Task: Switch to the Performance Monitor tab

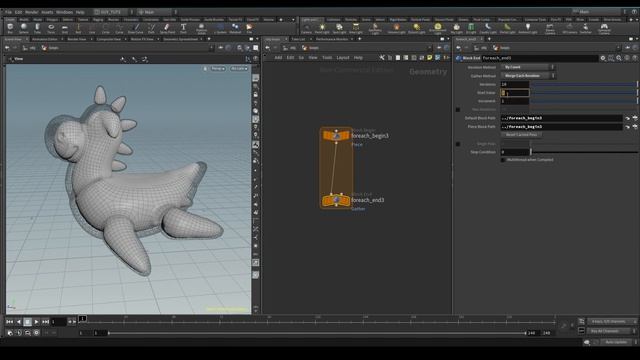Action: [332, 39]
